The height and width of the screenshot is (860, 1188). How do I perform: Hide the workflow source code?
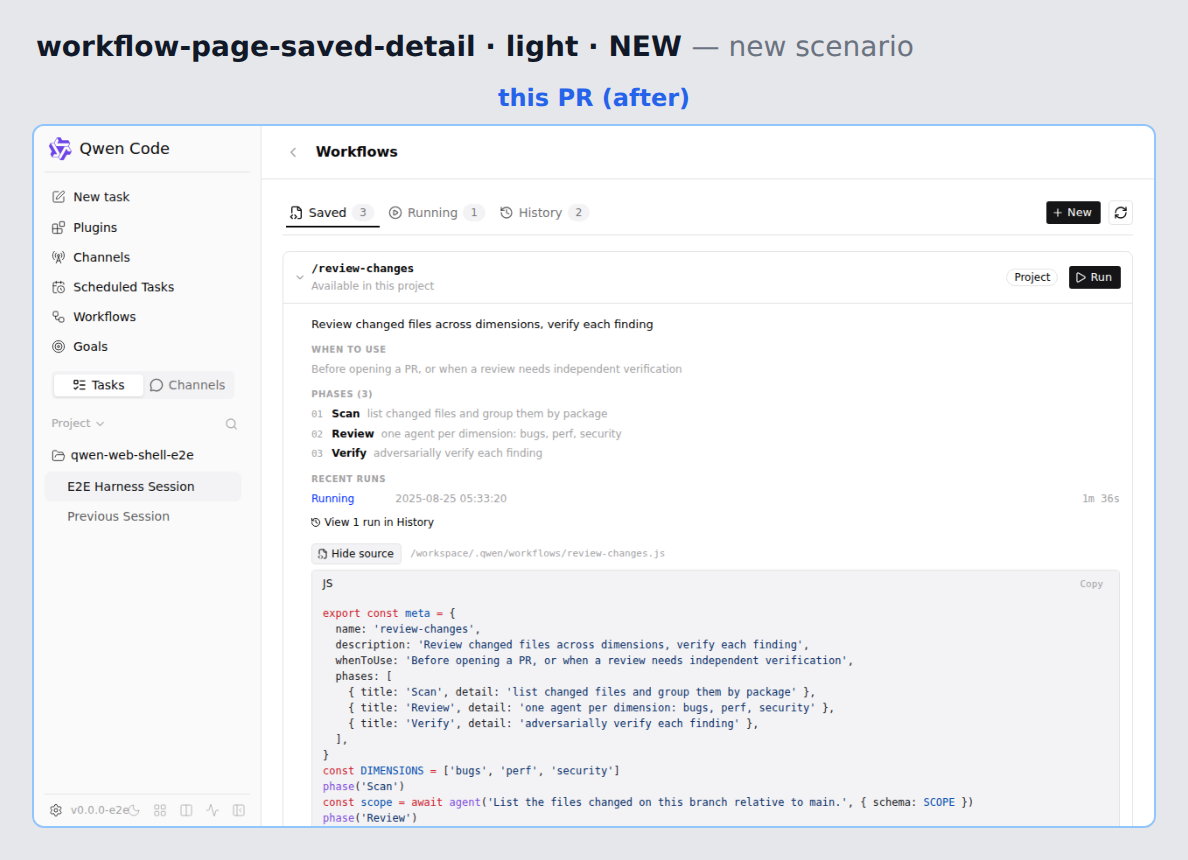coord(356,554)
